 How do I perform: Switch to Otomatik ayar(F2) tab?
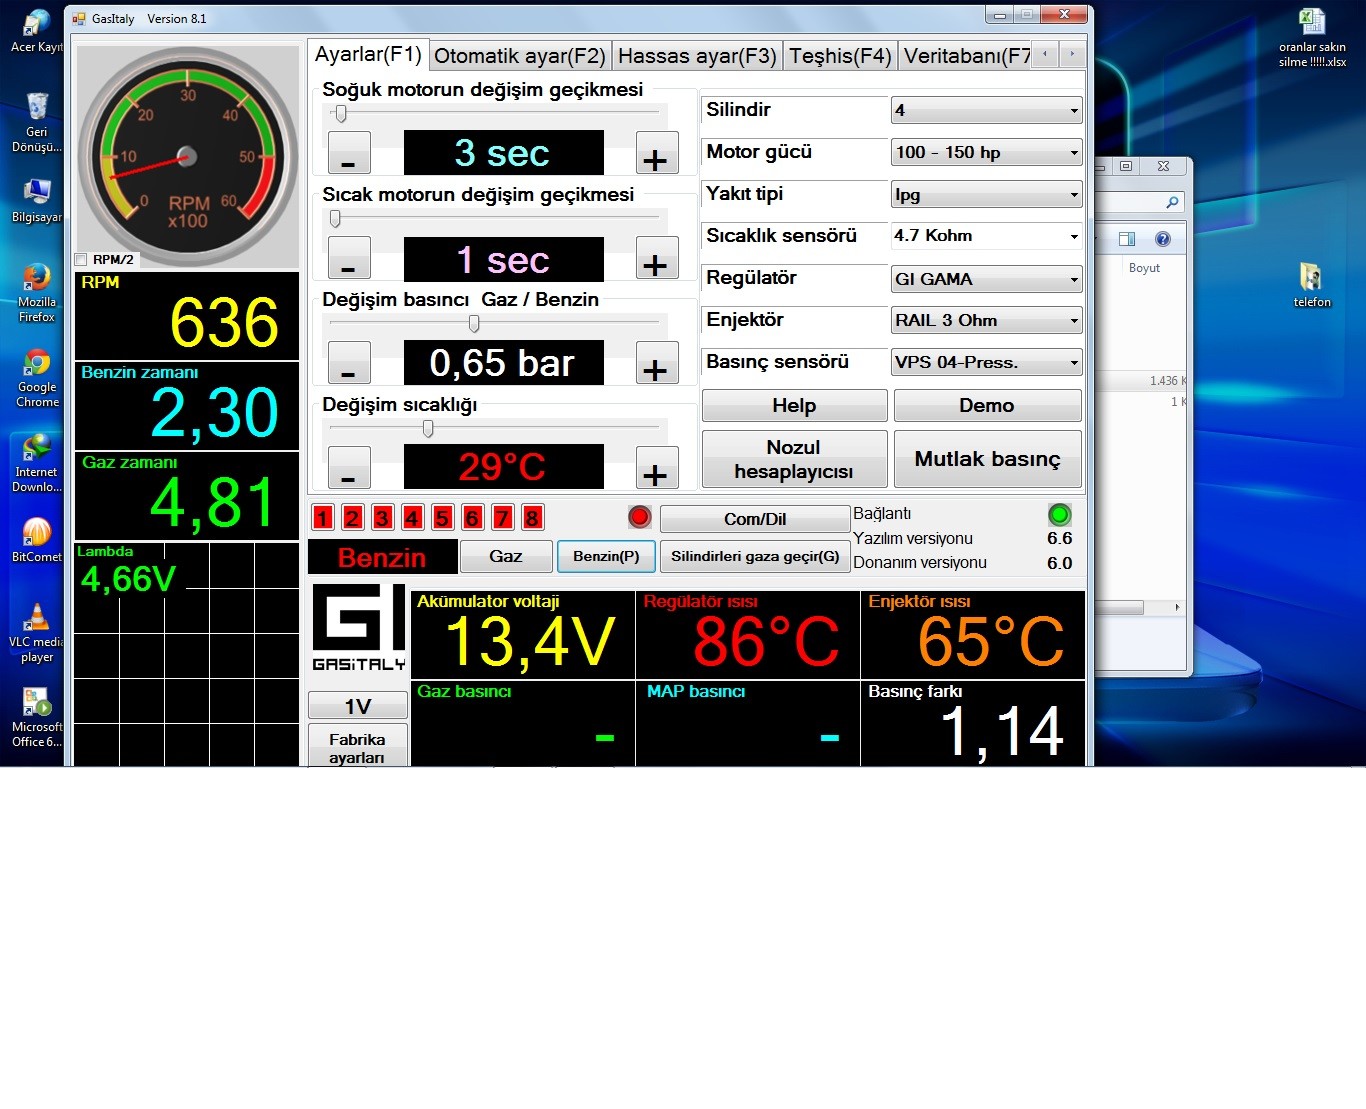point(519,56)
